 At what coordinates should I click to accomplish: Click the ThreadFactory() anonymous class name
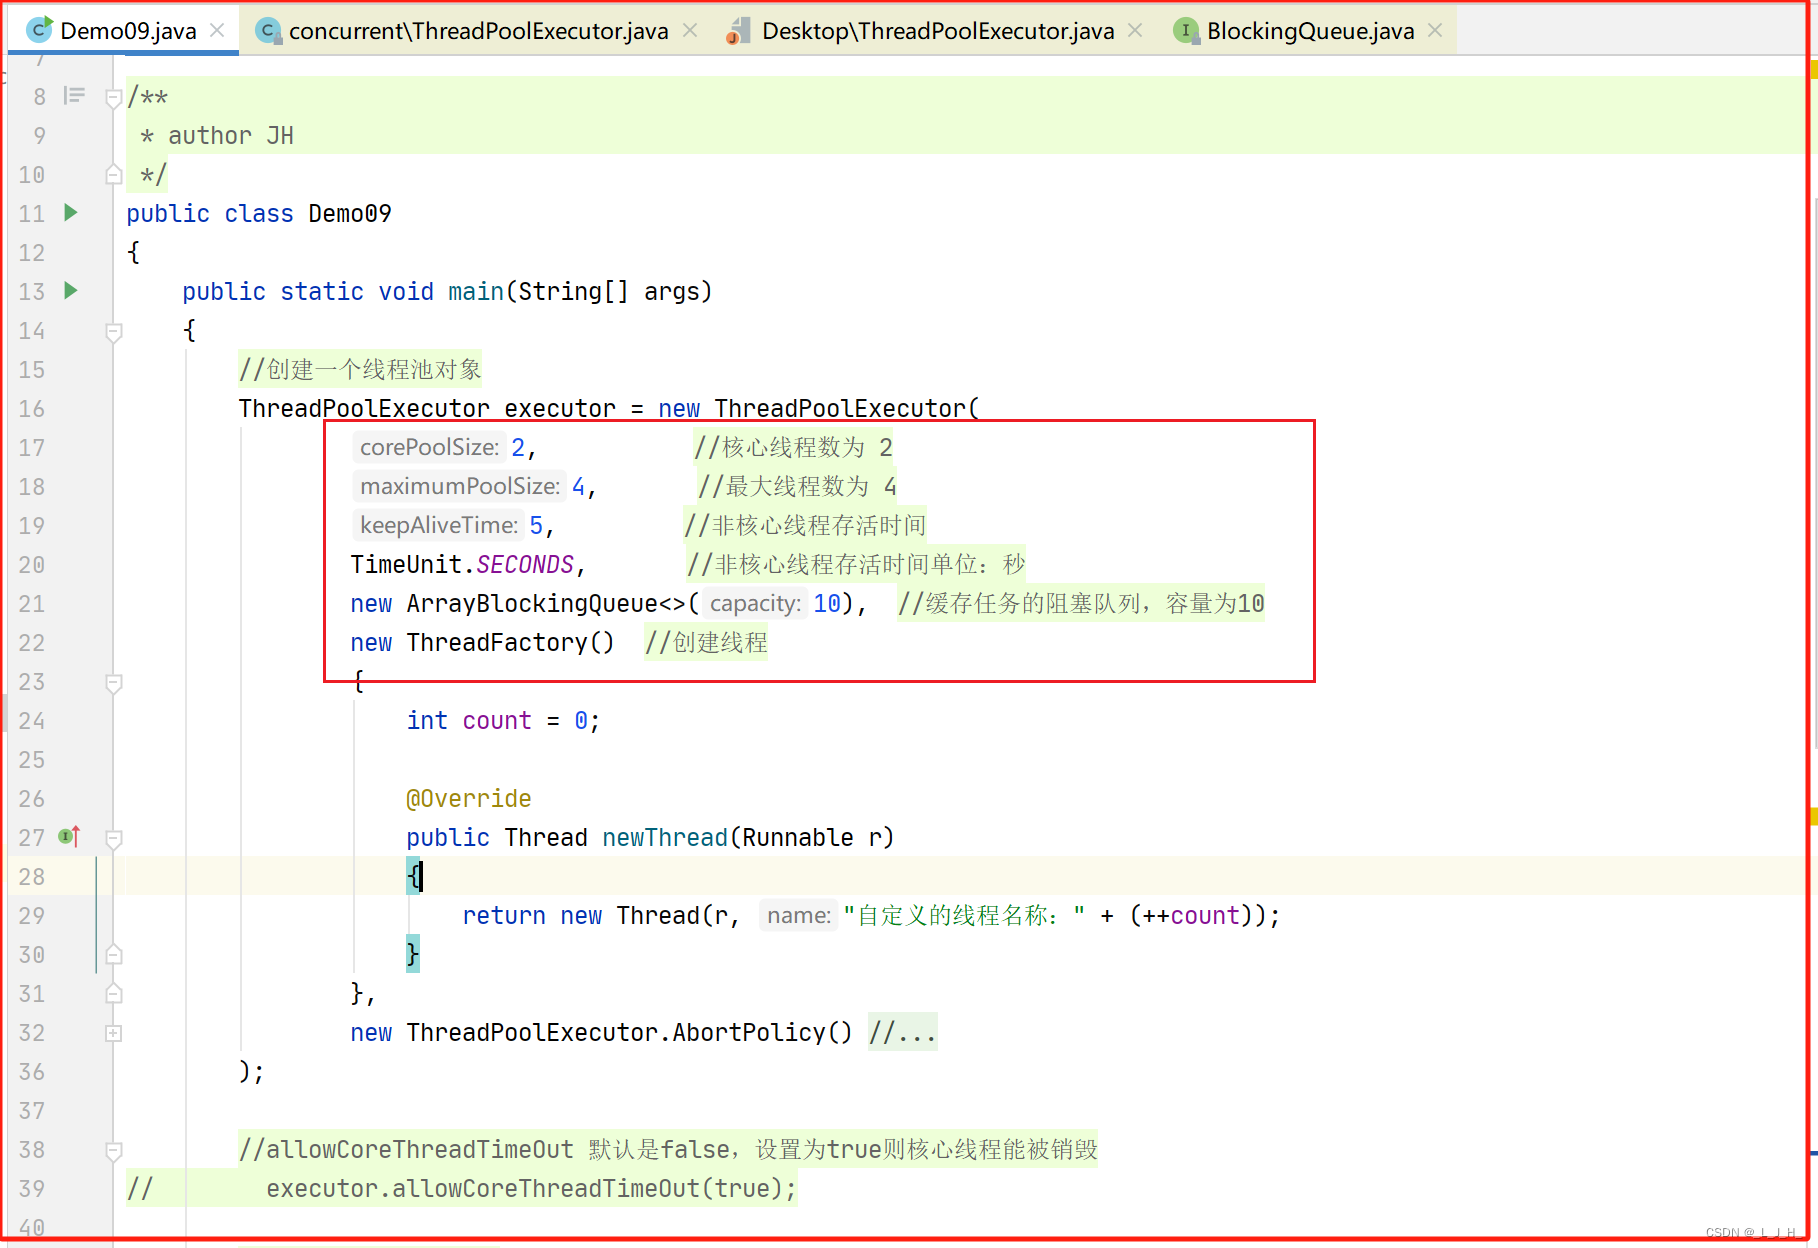pyautogui.click(x=510, y=642)
